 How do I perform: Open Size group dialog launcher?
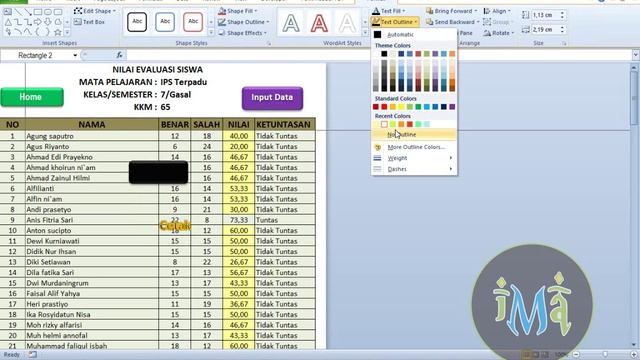[x=564, y=43]
